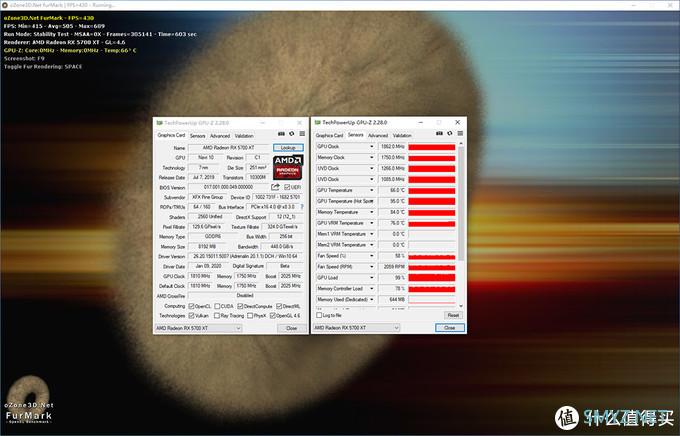This screenshot has height=436, width=680.
Task: Toggle the OpenGL 4.6 checkbox
Action: (x=272, y=316)
